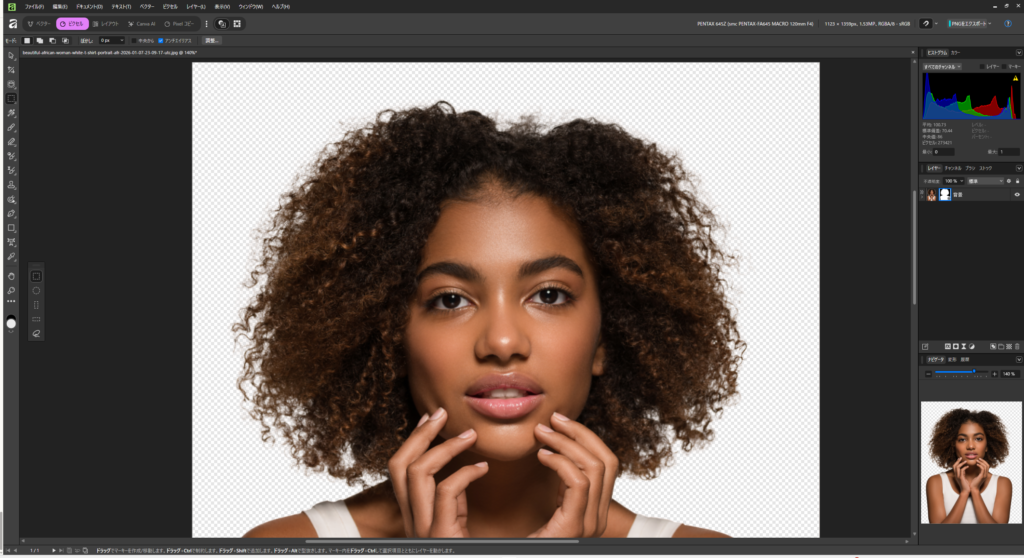
Task: Click the navigator zoom slider
Action: (958, 373)
